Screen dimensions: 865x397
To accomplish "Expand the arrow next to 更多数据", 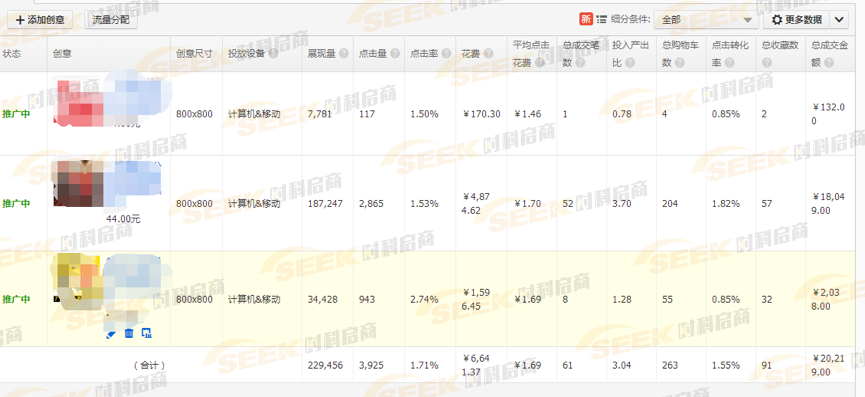I will point(839,20).
